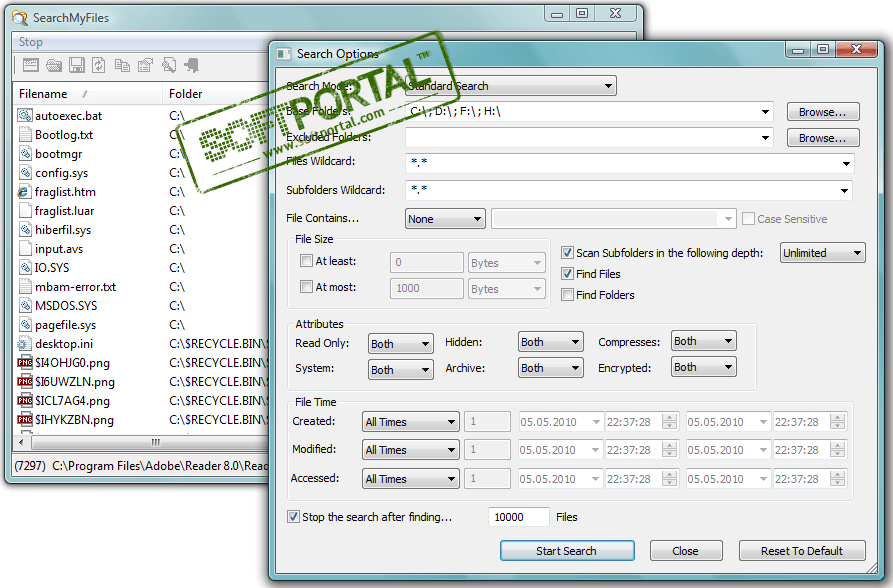Sort by the Folder column header
893x588 pixels.
point(215,94)
